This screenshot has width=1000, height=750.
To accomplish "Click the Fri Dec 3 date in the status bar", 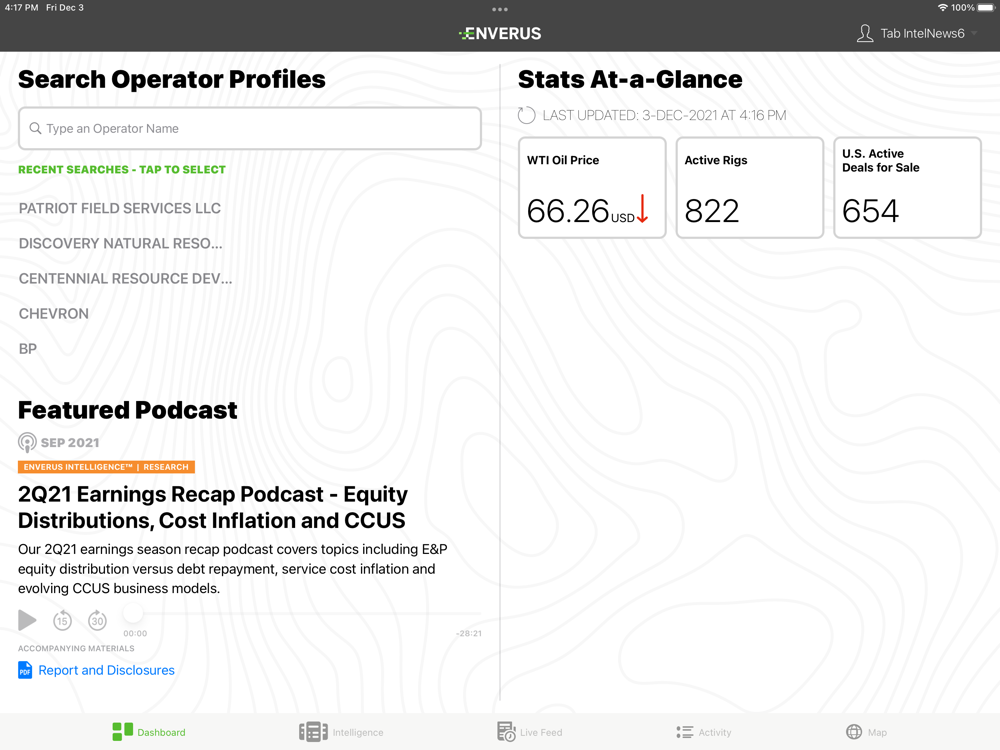I will [x=65, y=8].
